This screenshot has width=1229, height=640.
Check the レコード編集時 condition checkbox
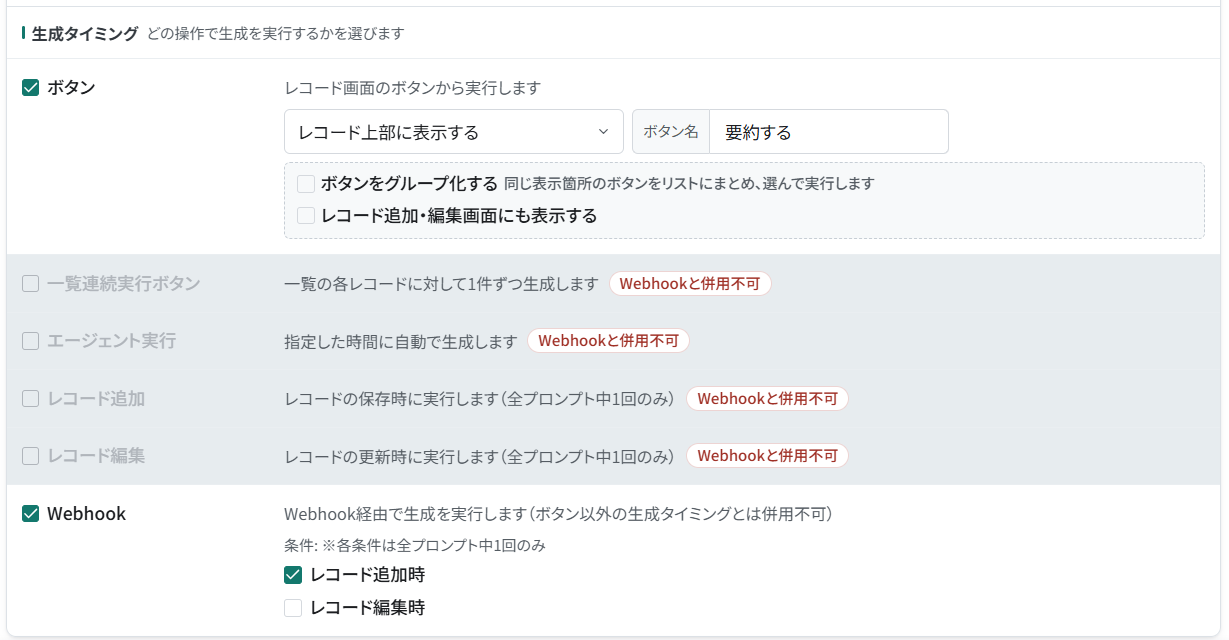(x=293, y=607)
